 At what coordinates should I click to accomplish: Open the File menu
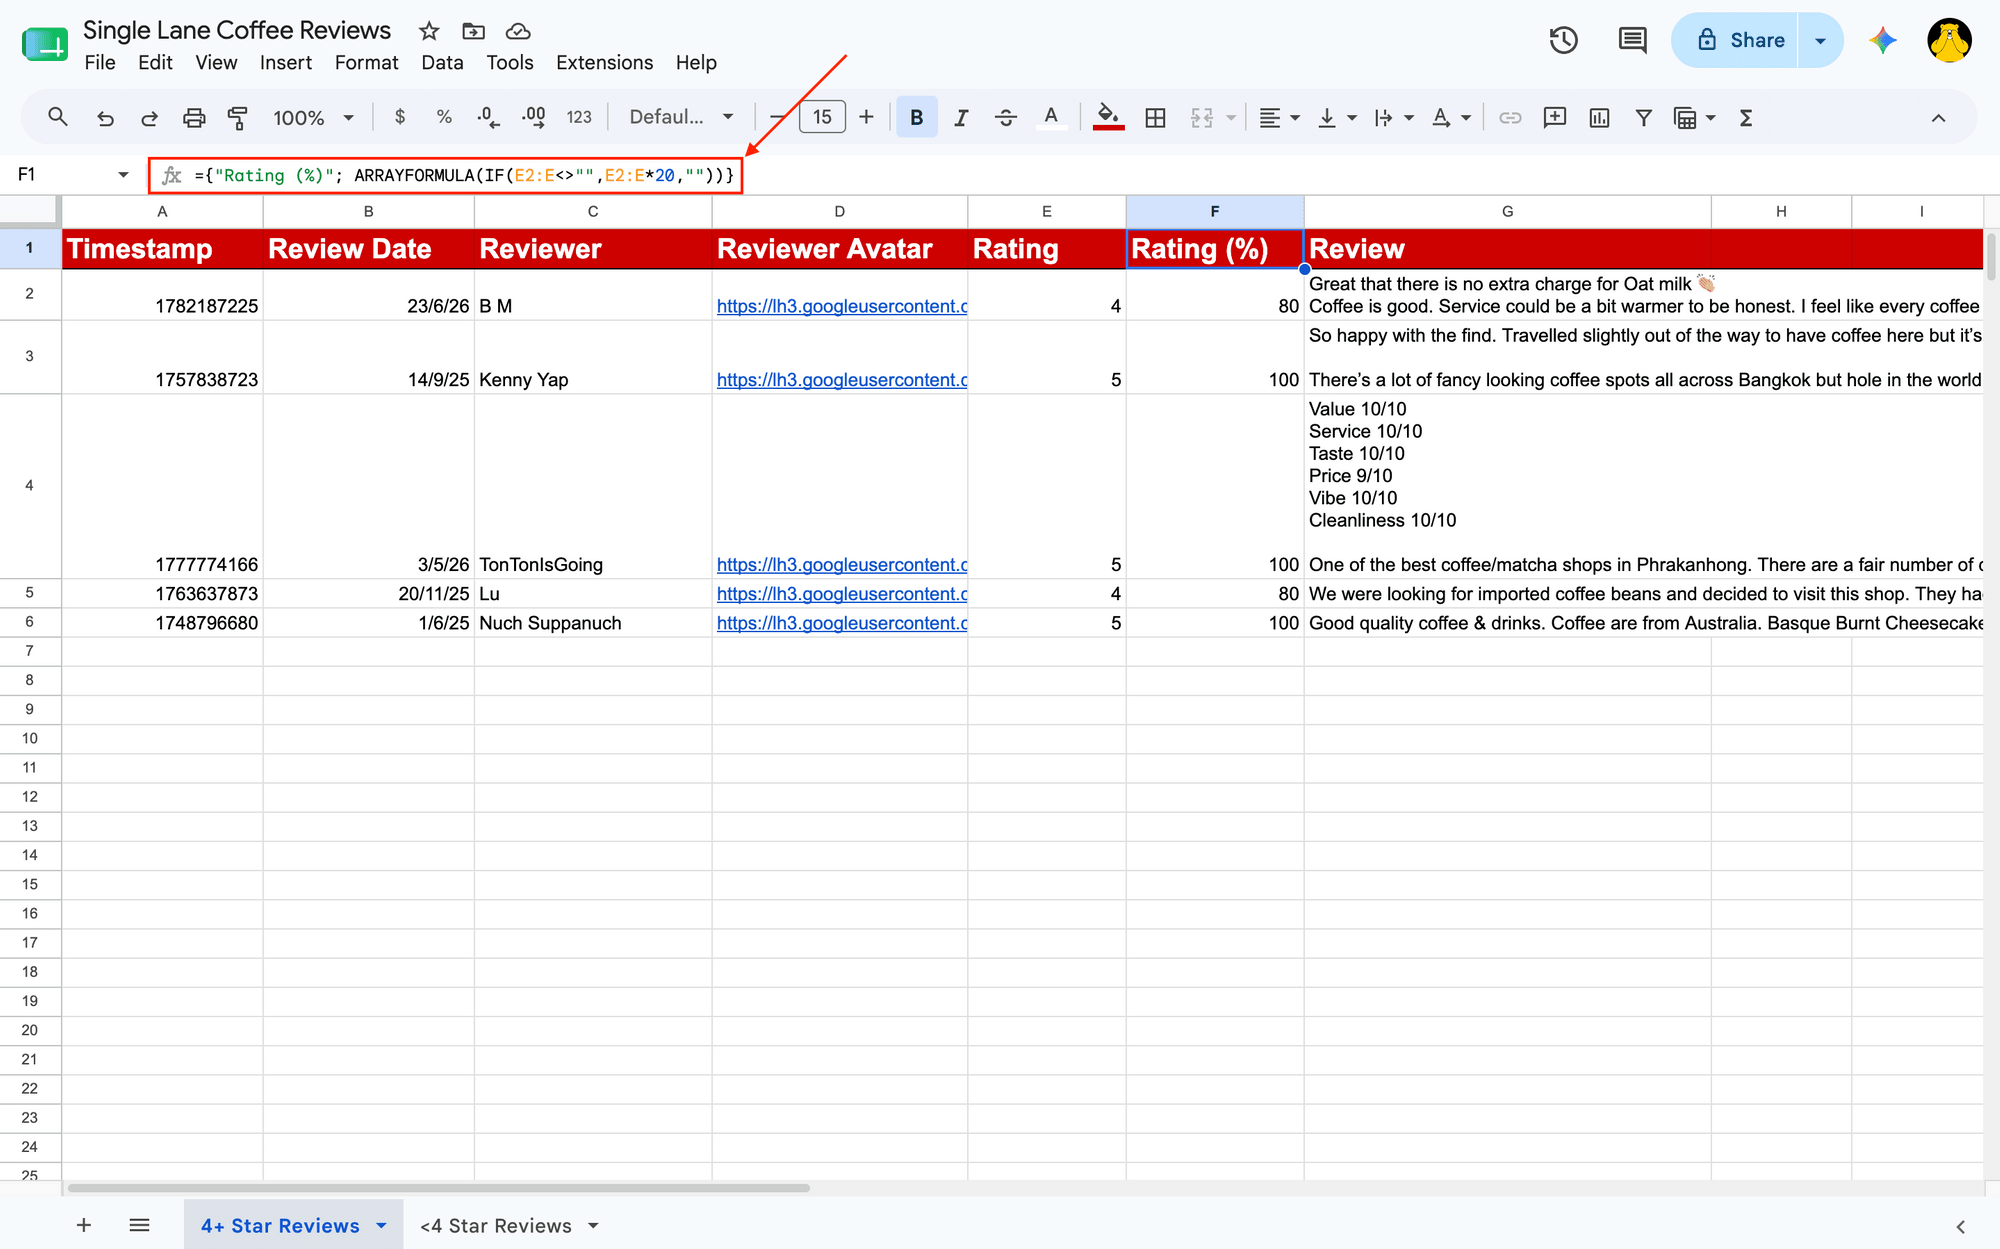tap(100, 62)
